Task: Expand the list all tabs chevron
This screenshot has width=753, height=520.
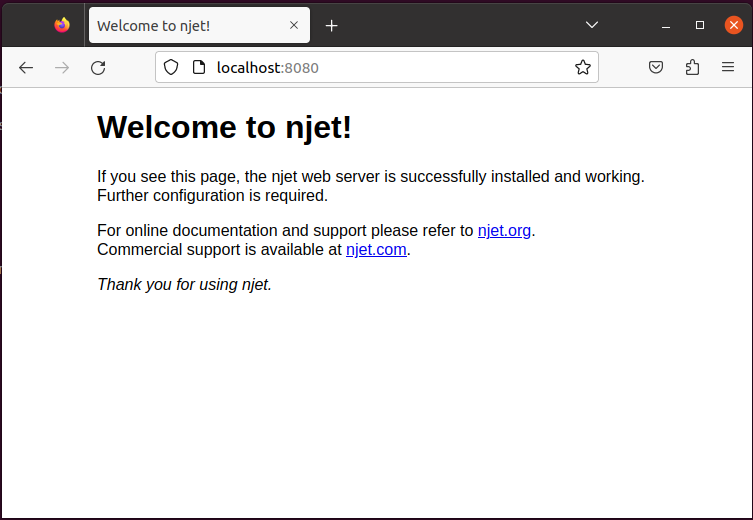Action: (592, 24)
